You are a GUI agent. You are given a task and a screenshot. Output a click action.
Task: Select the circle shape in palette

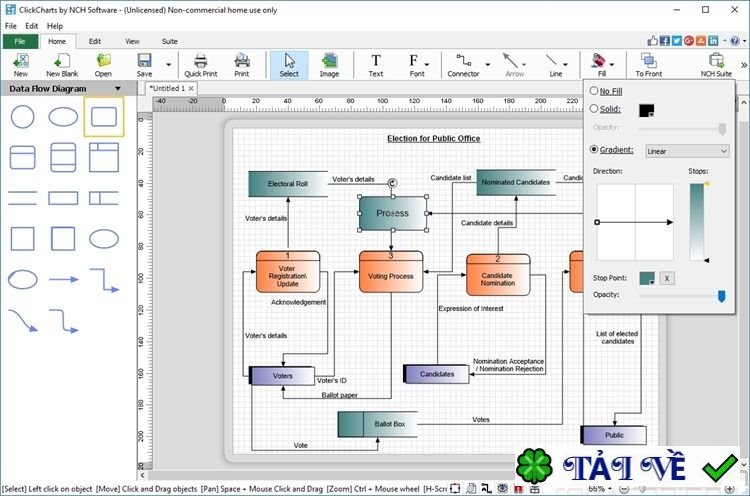[x=22, y=117]
